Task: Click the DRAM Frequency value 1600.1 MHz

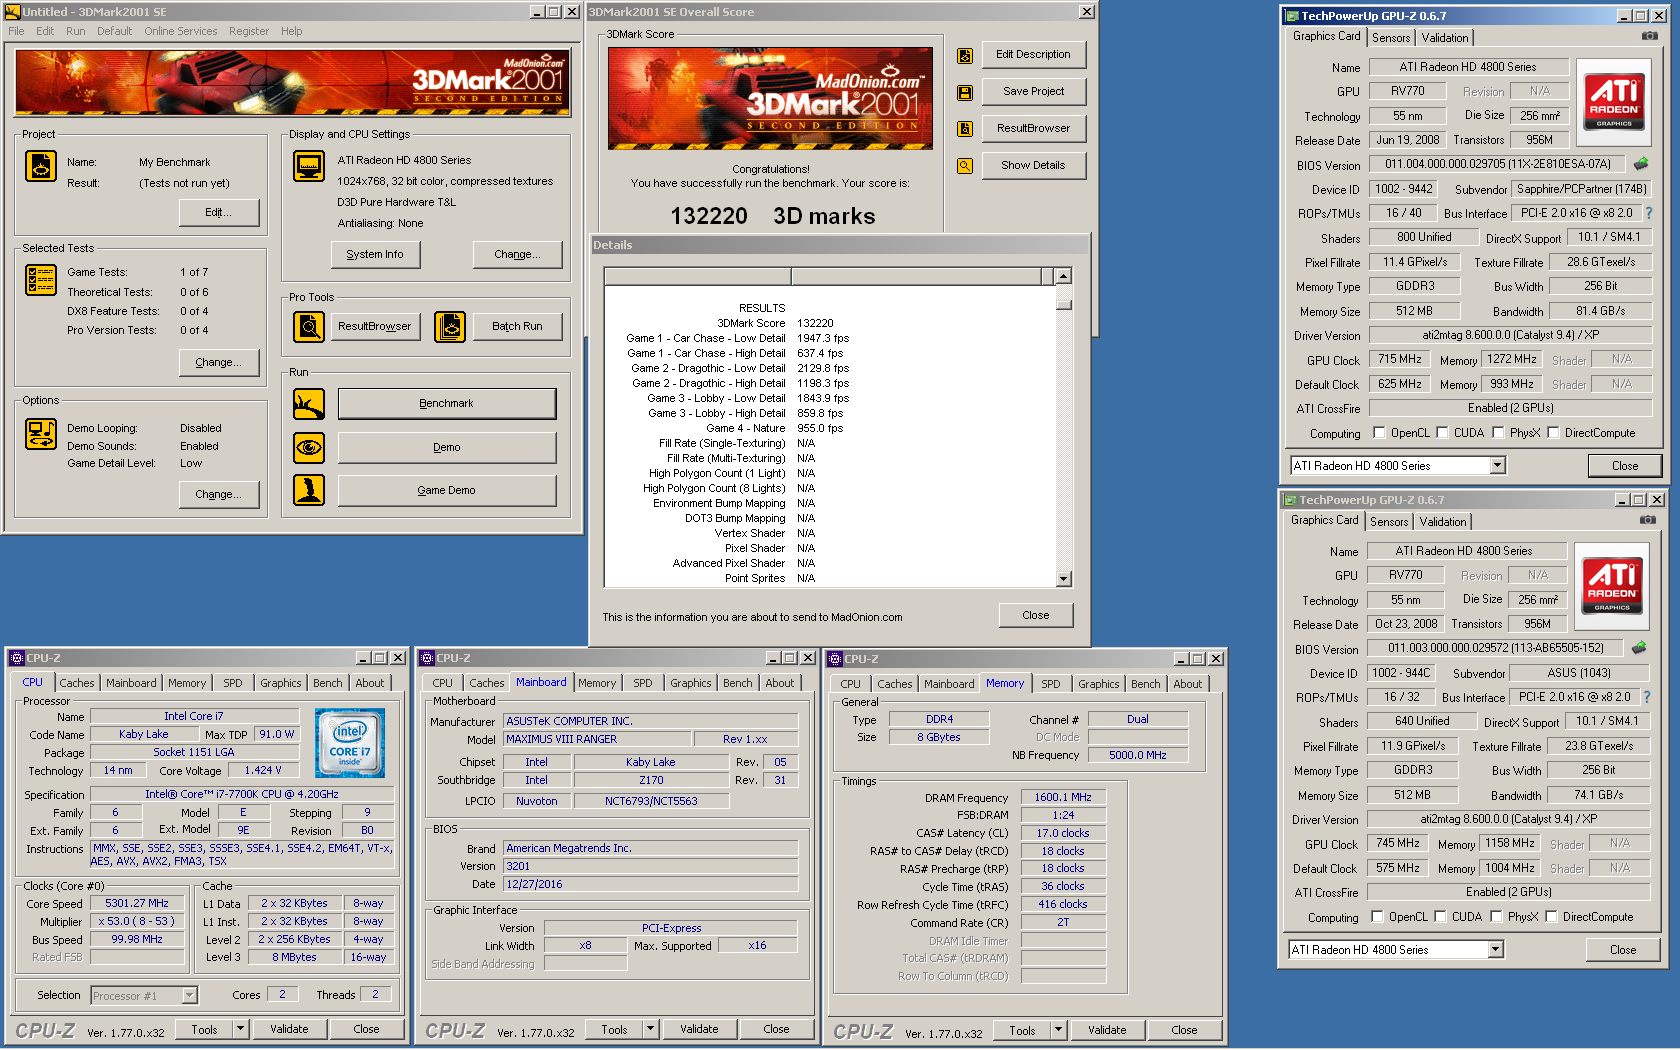Action: tap(1063, 798)
